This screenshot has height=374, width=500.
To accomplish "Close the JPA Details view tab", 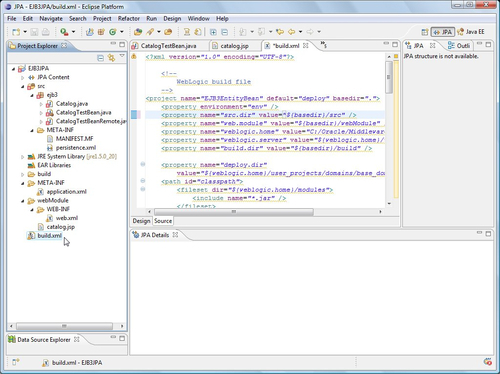I will pyautogui.click(x=175, y=235).
